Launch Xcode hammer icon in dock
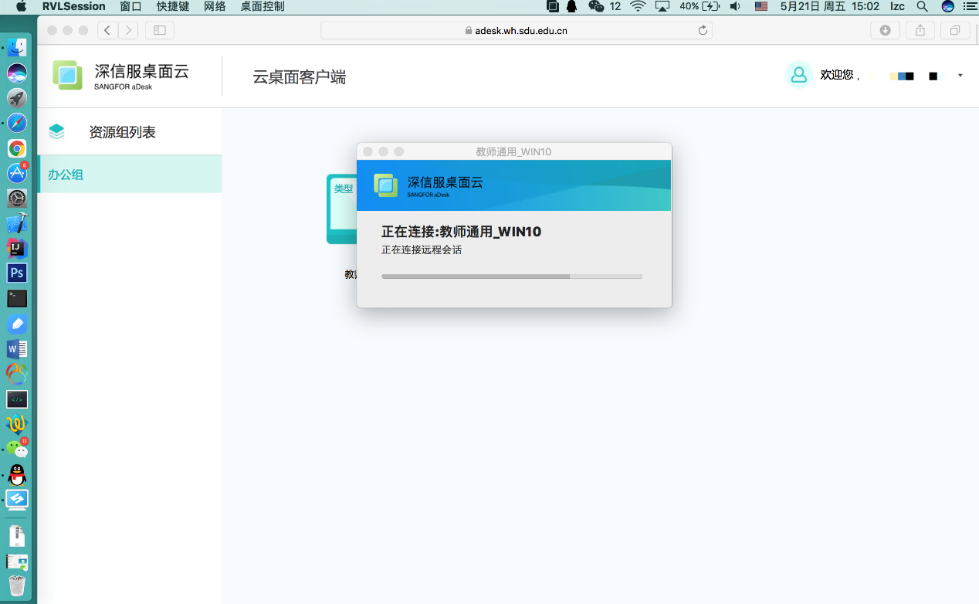This screenshot has height=604, width=979. 17,223
